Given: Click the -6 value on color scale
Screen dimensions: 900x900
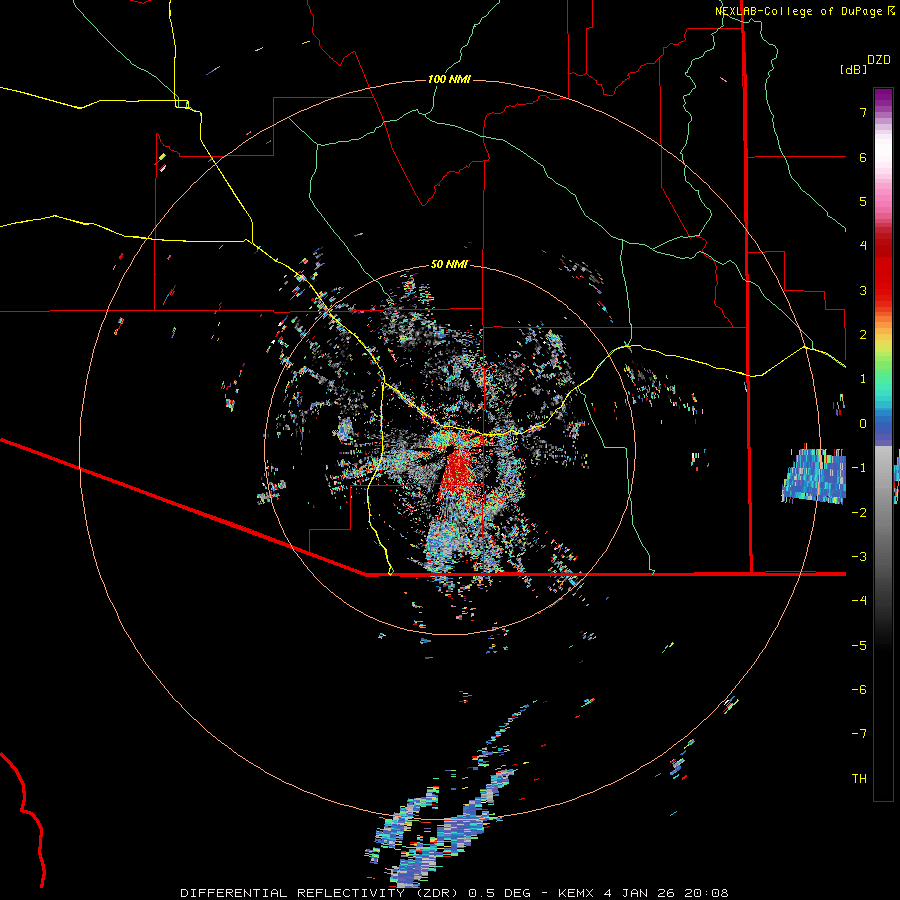Looking at the screenshot, I should pos(859,689).
